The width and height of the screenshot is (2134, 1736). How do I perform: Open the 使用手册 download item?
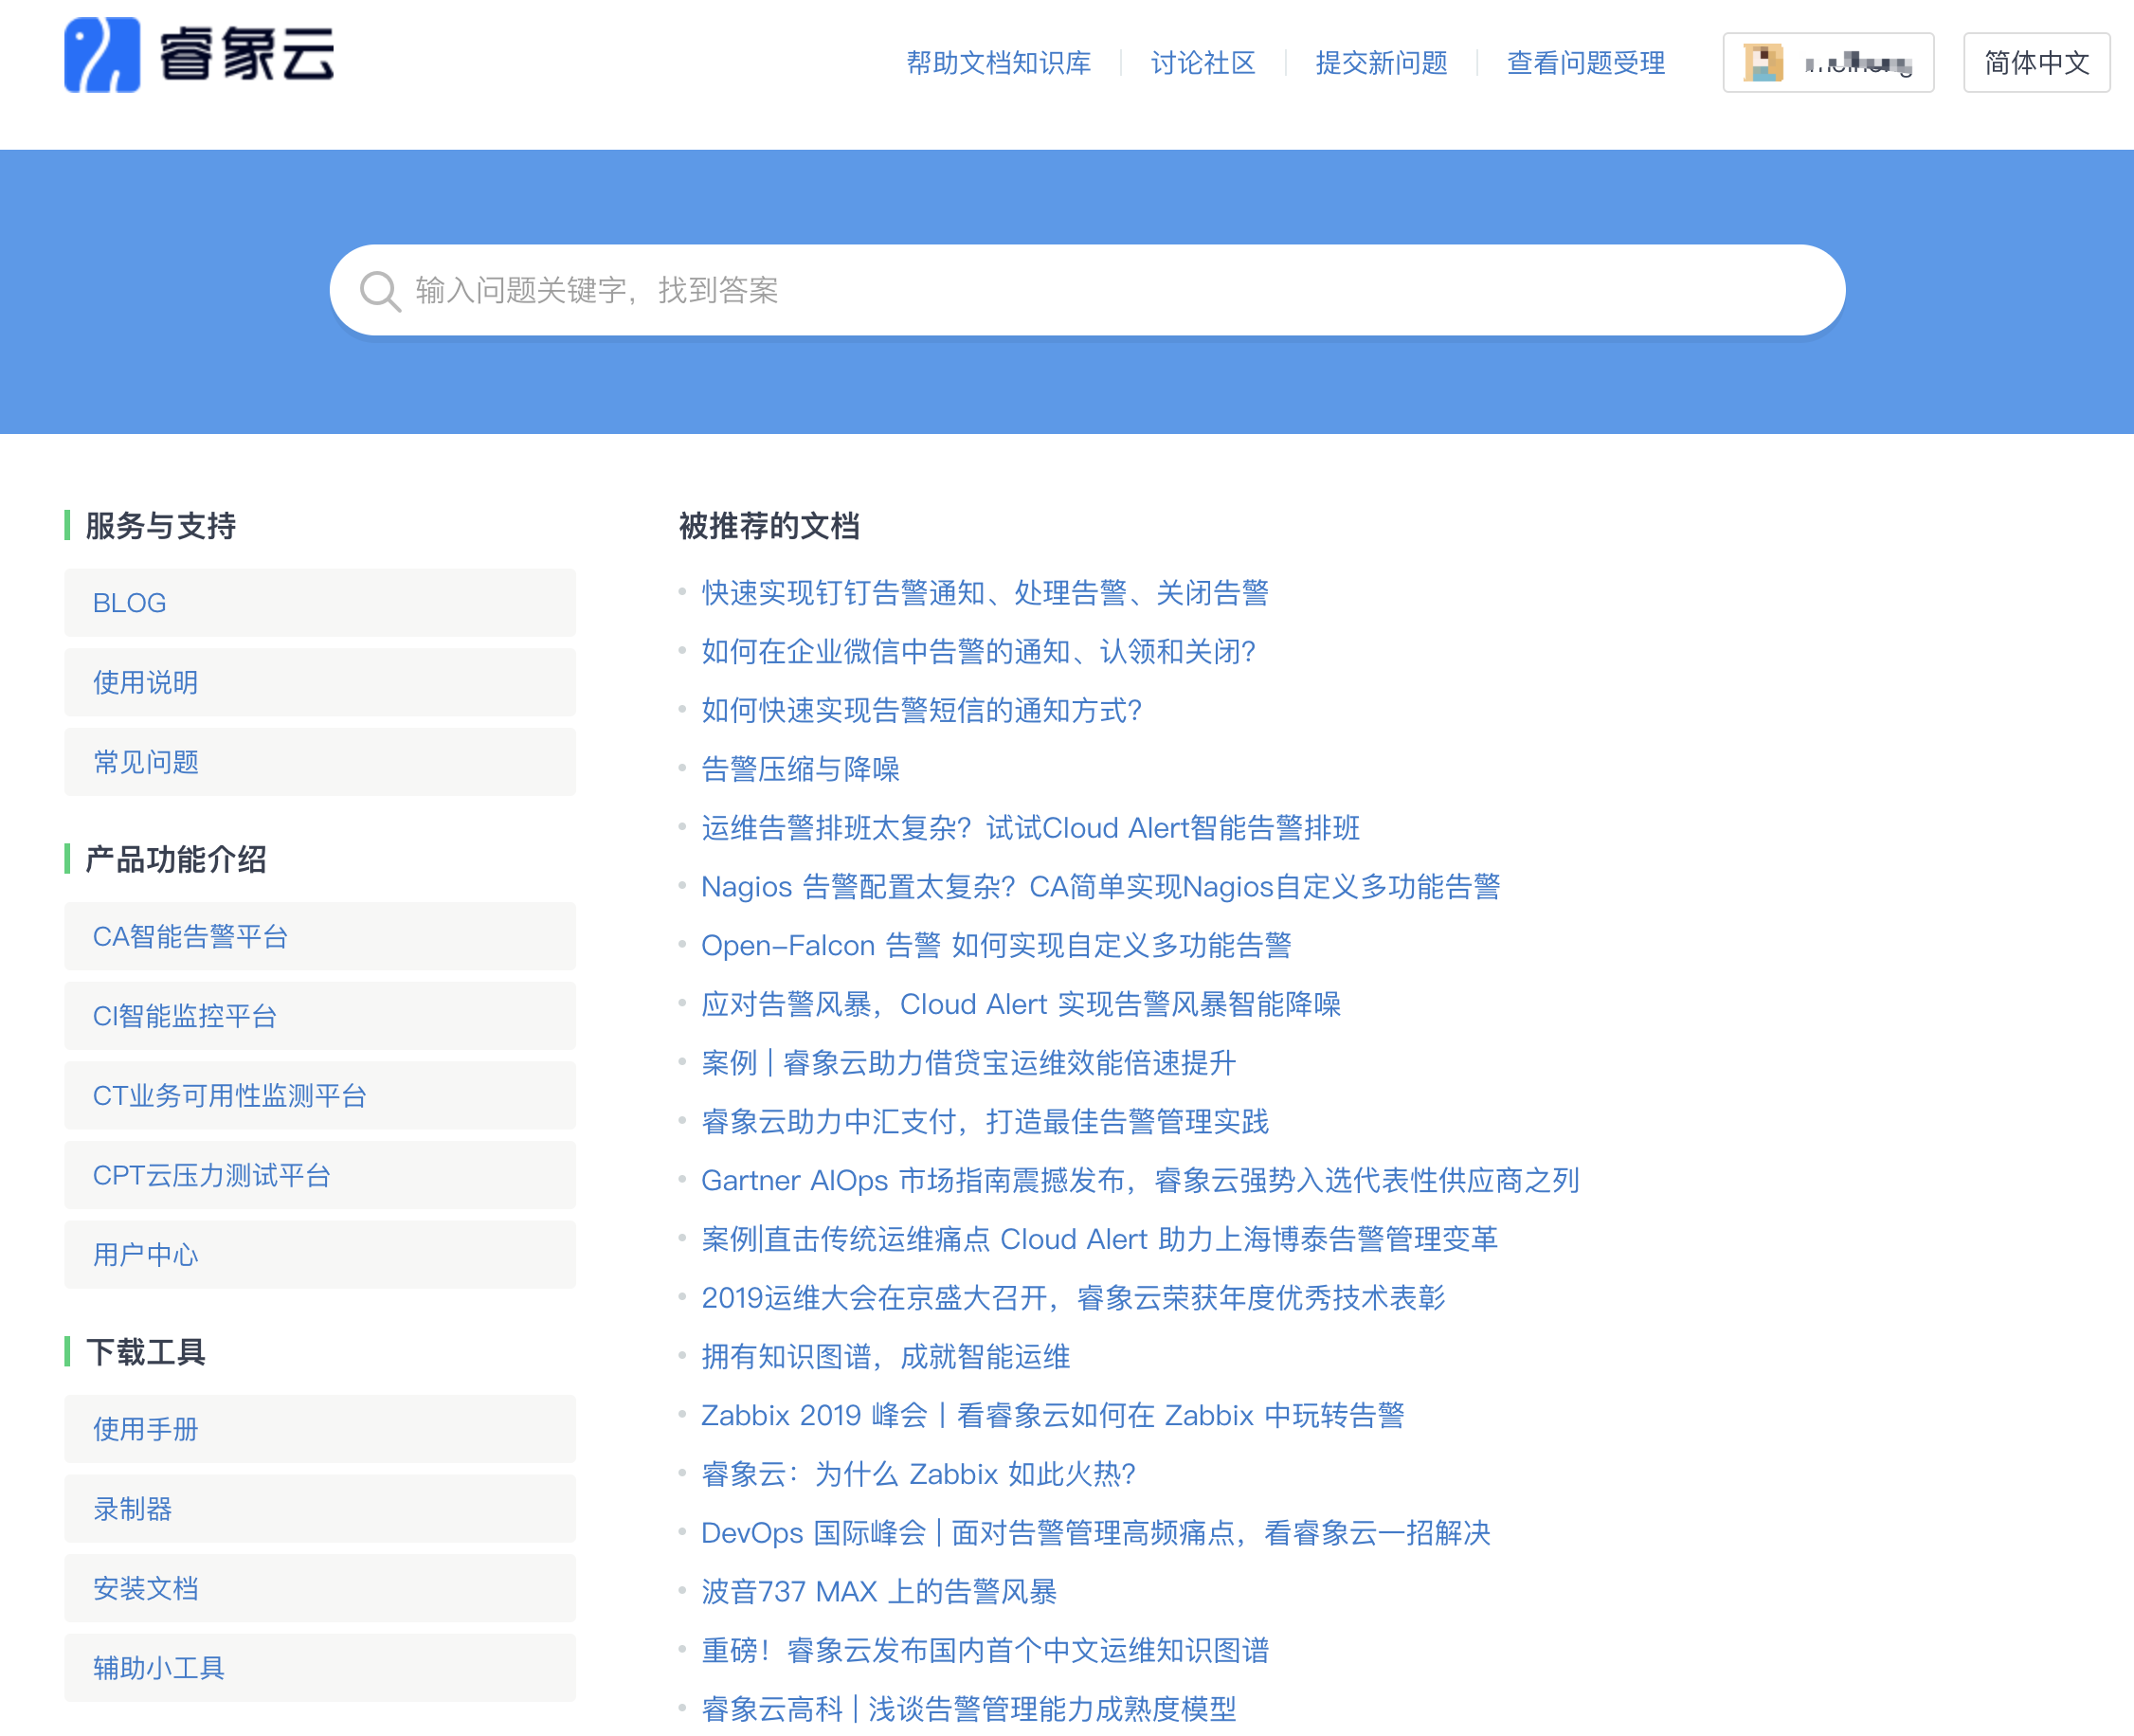[320, 1429]
